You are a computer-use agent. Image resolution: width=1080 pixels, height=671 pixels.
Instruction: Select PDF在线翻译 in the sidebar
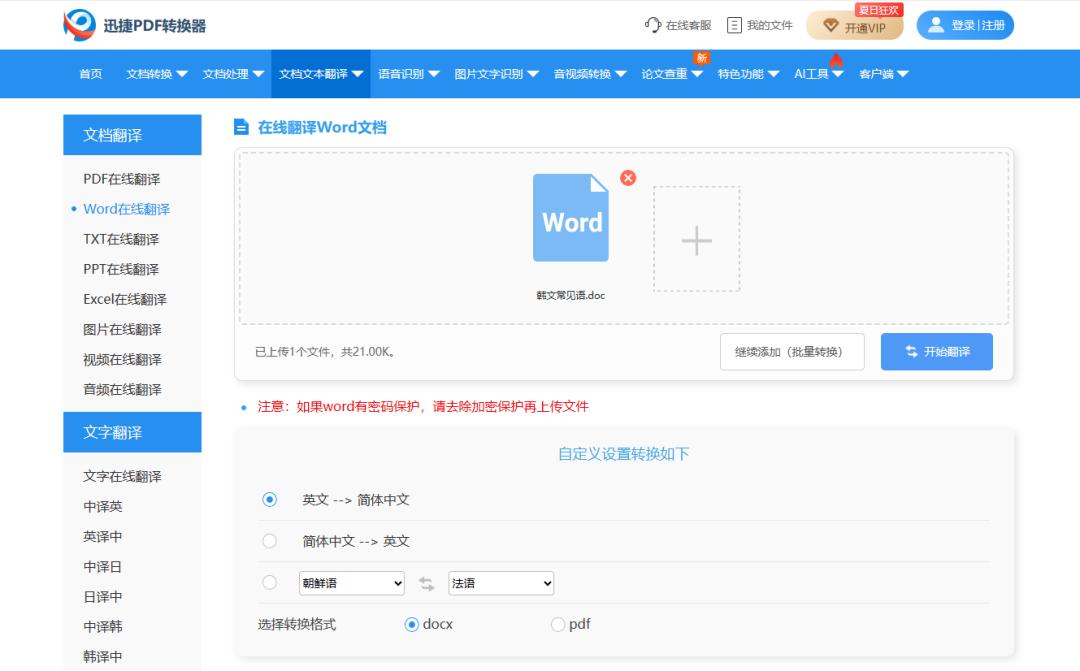pyautogui.click(x=125, y=179)
